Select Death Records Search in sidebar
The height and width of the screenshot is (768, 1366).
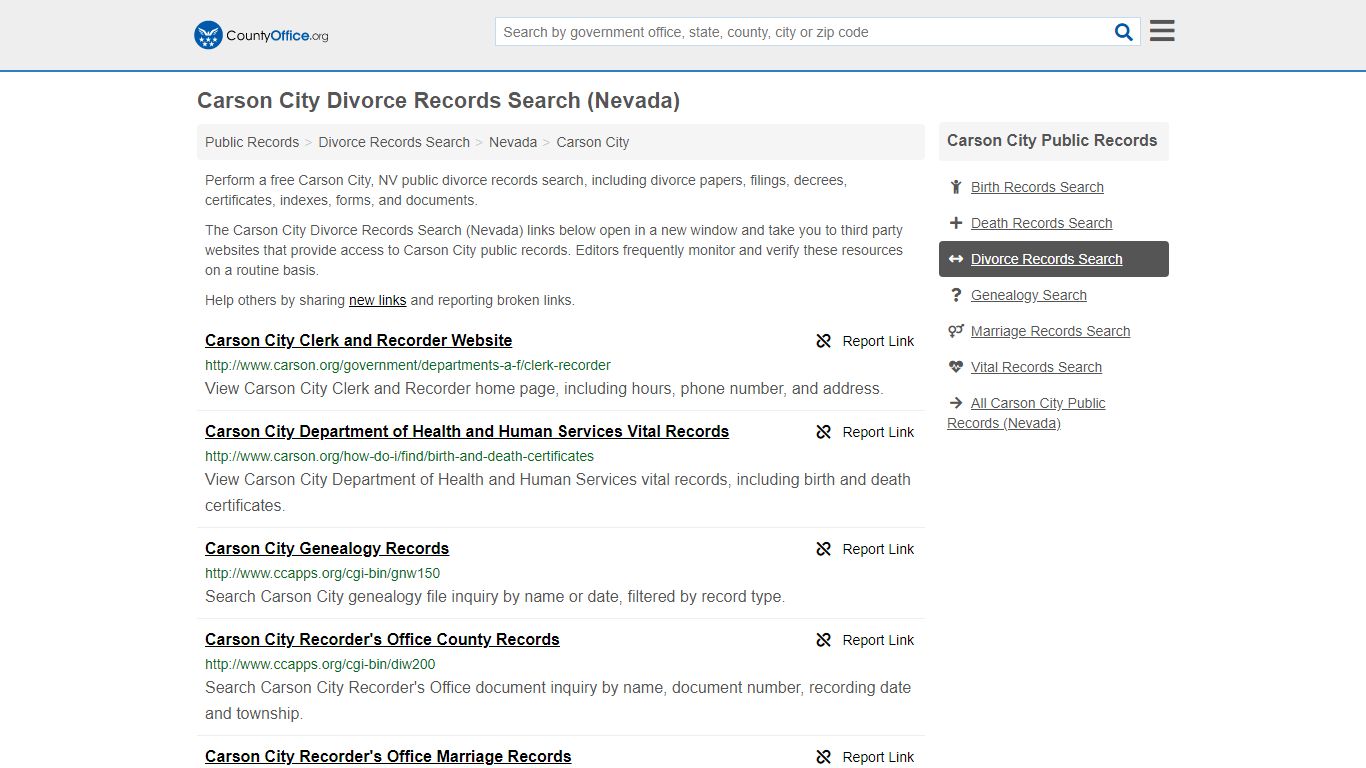coord(1041,223)
